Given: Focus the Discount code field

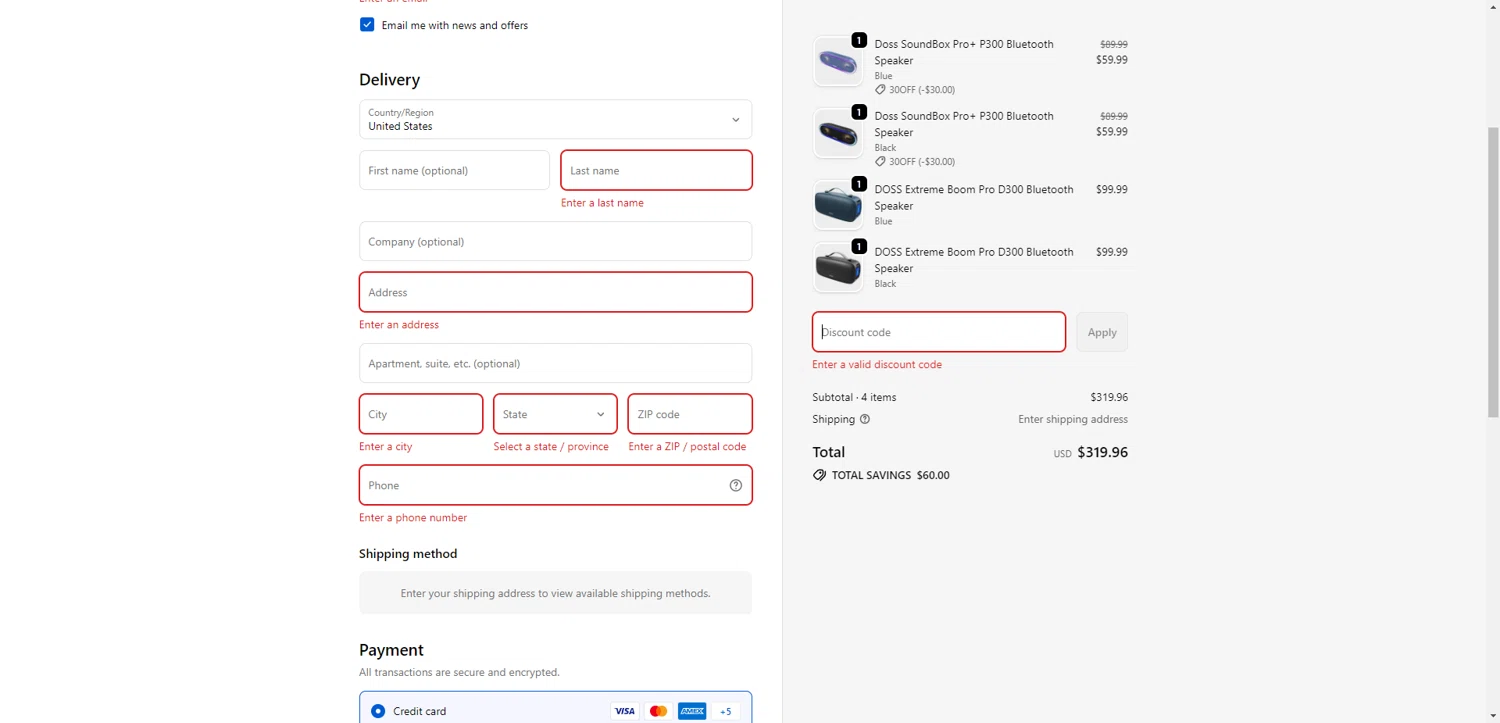Looking at the screenshot, I should click(938, 333).
